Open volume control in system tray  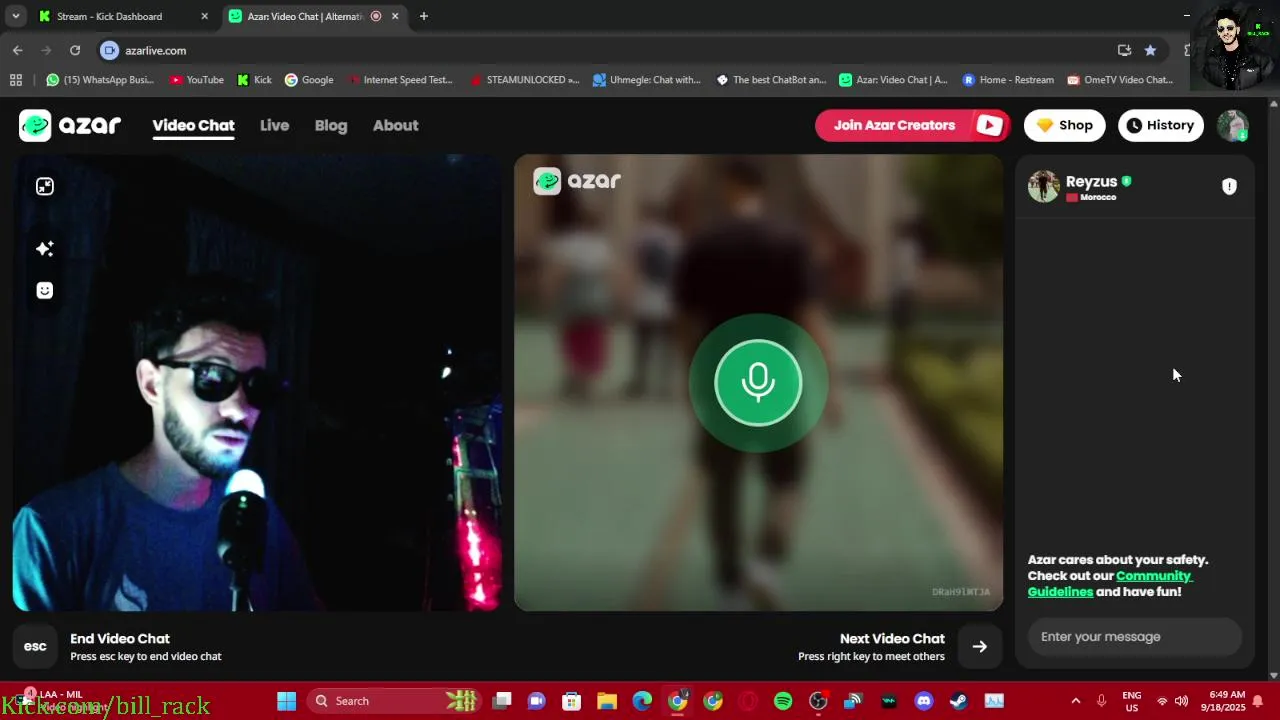click(1181, 701)
